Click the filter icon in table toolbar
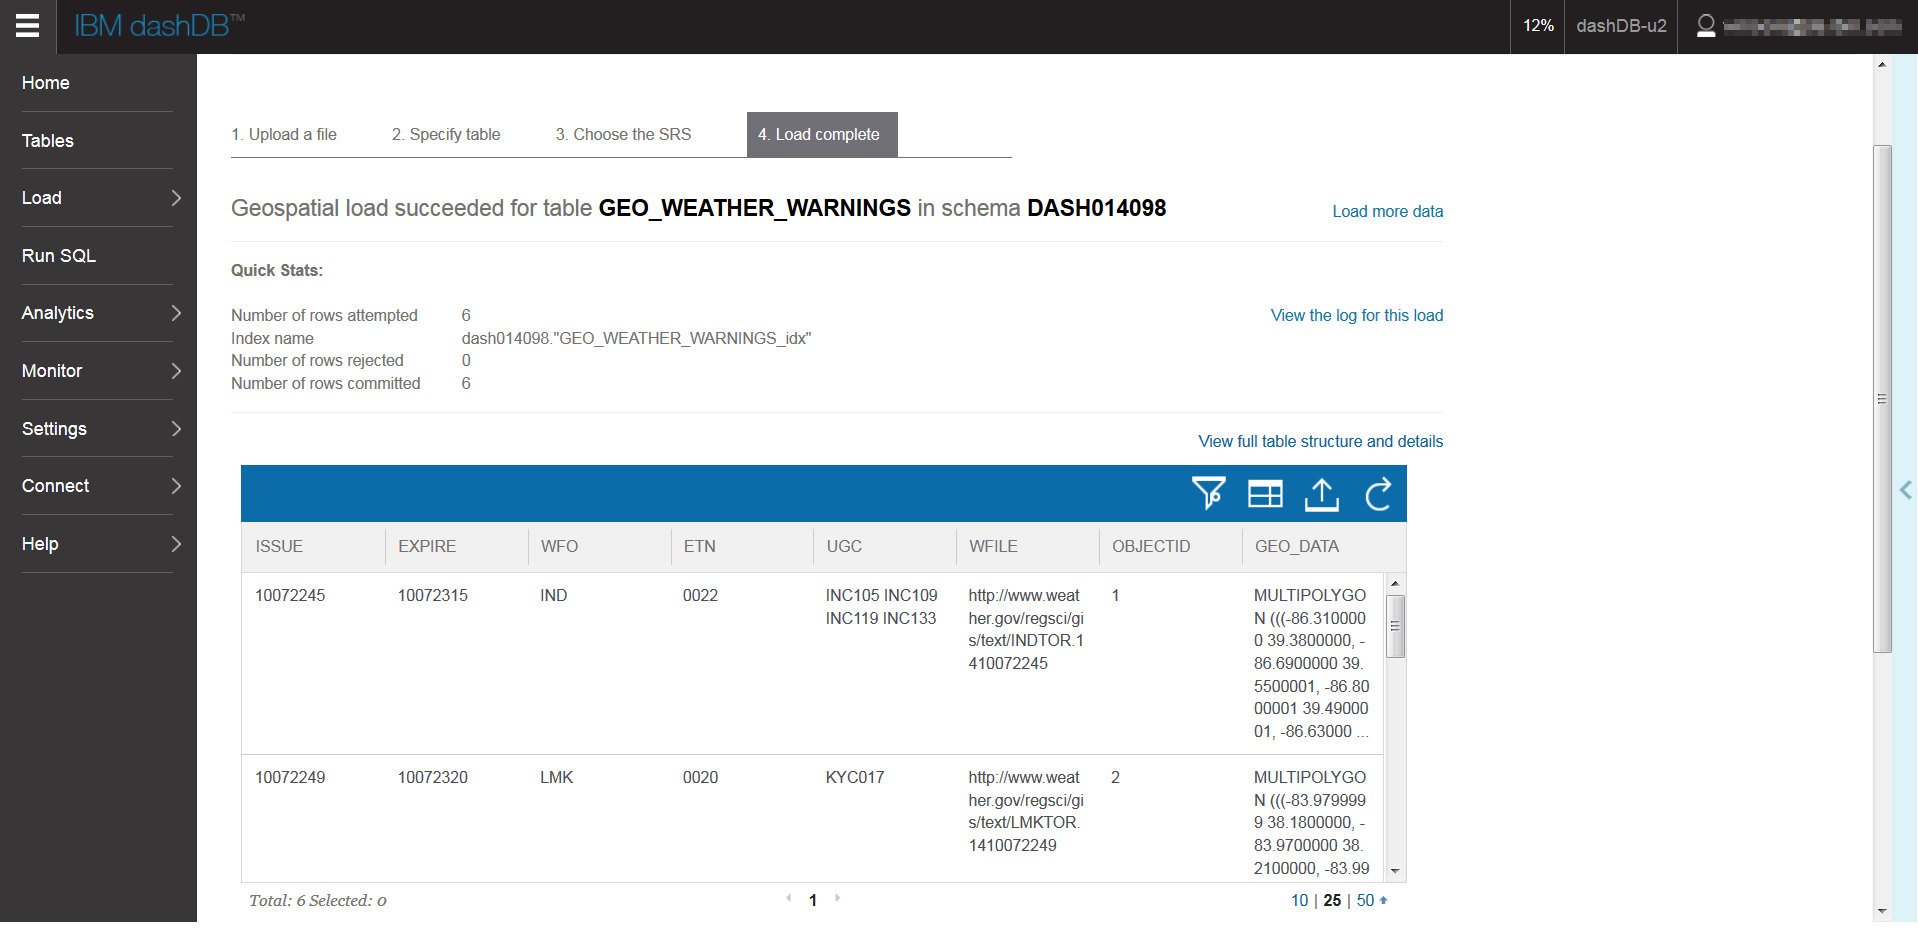This screenshot has height=930, width=1918. (1208, 493)
